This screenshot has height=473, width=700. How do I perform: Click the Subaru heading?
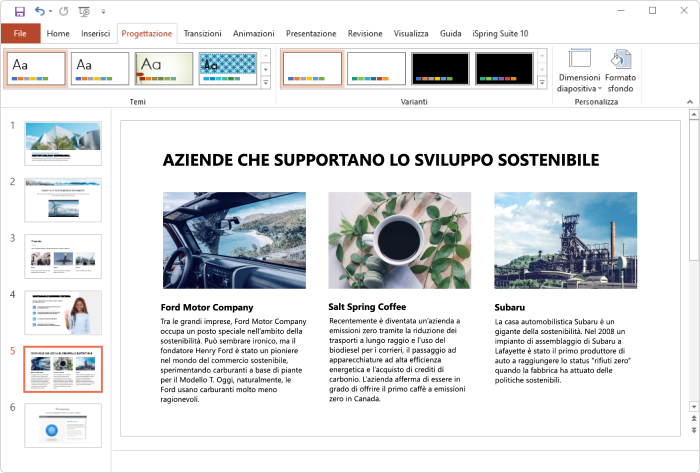point(509,307)
